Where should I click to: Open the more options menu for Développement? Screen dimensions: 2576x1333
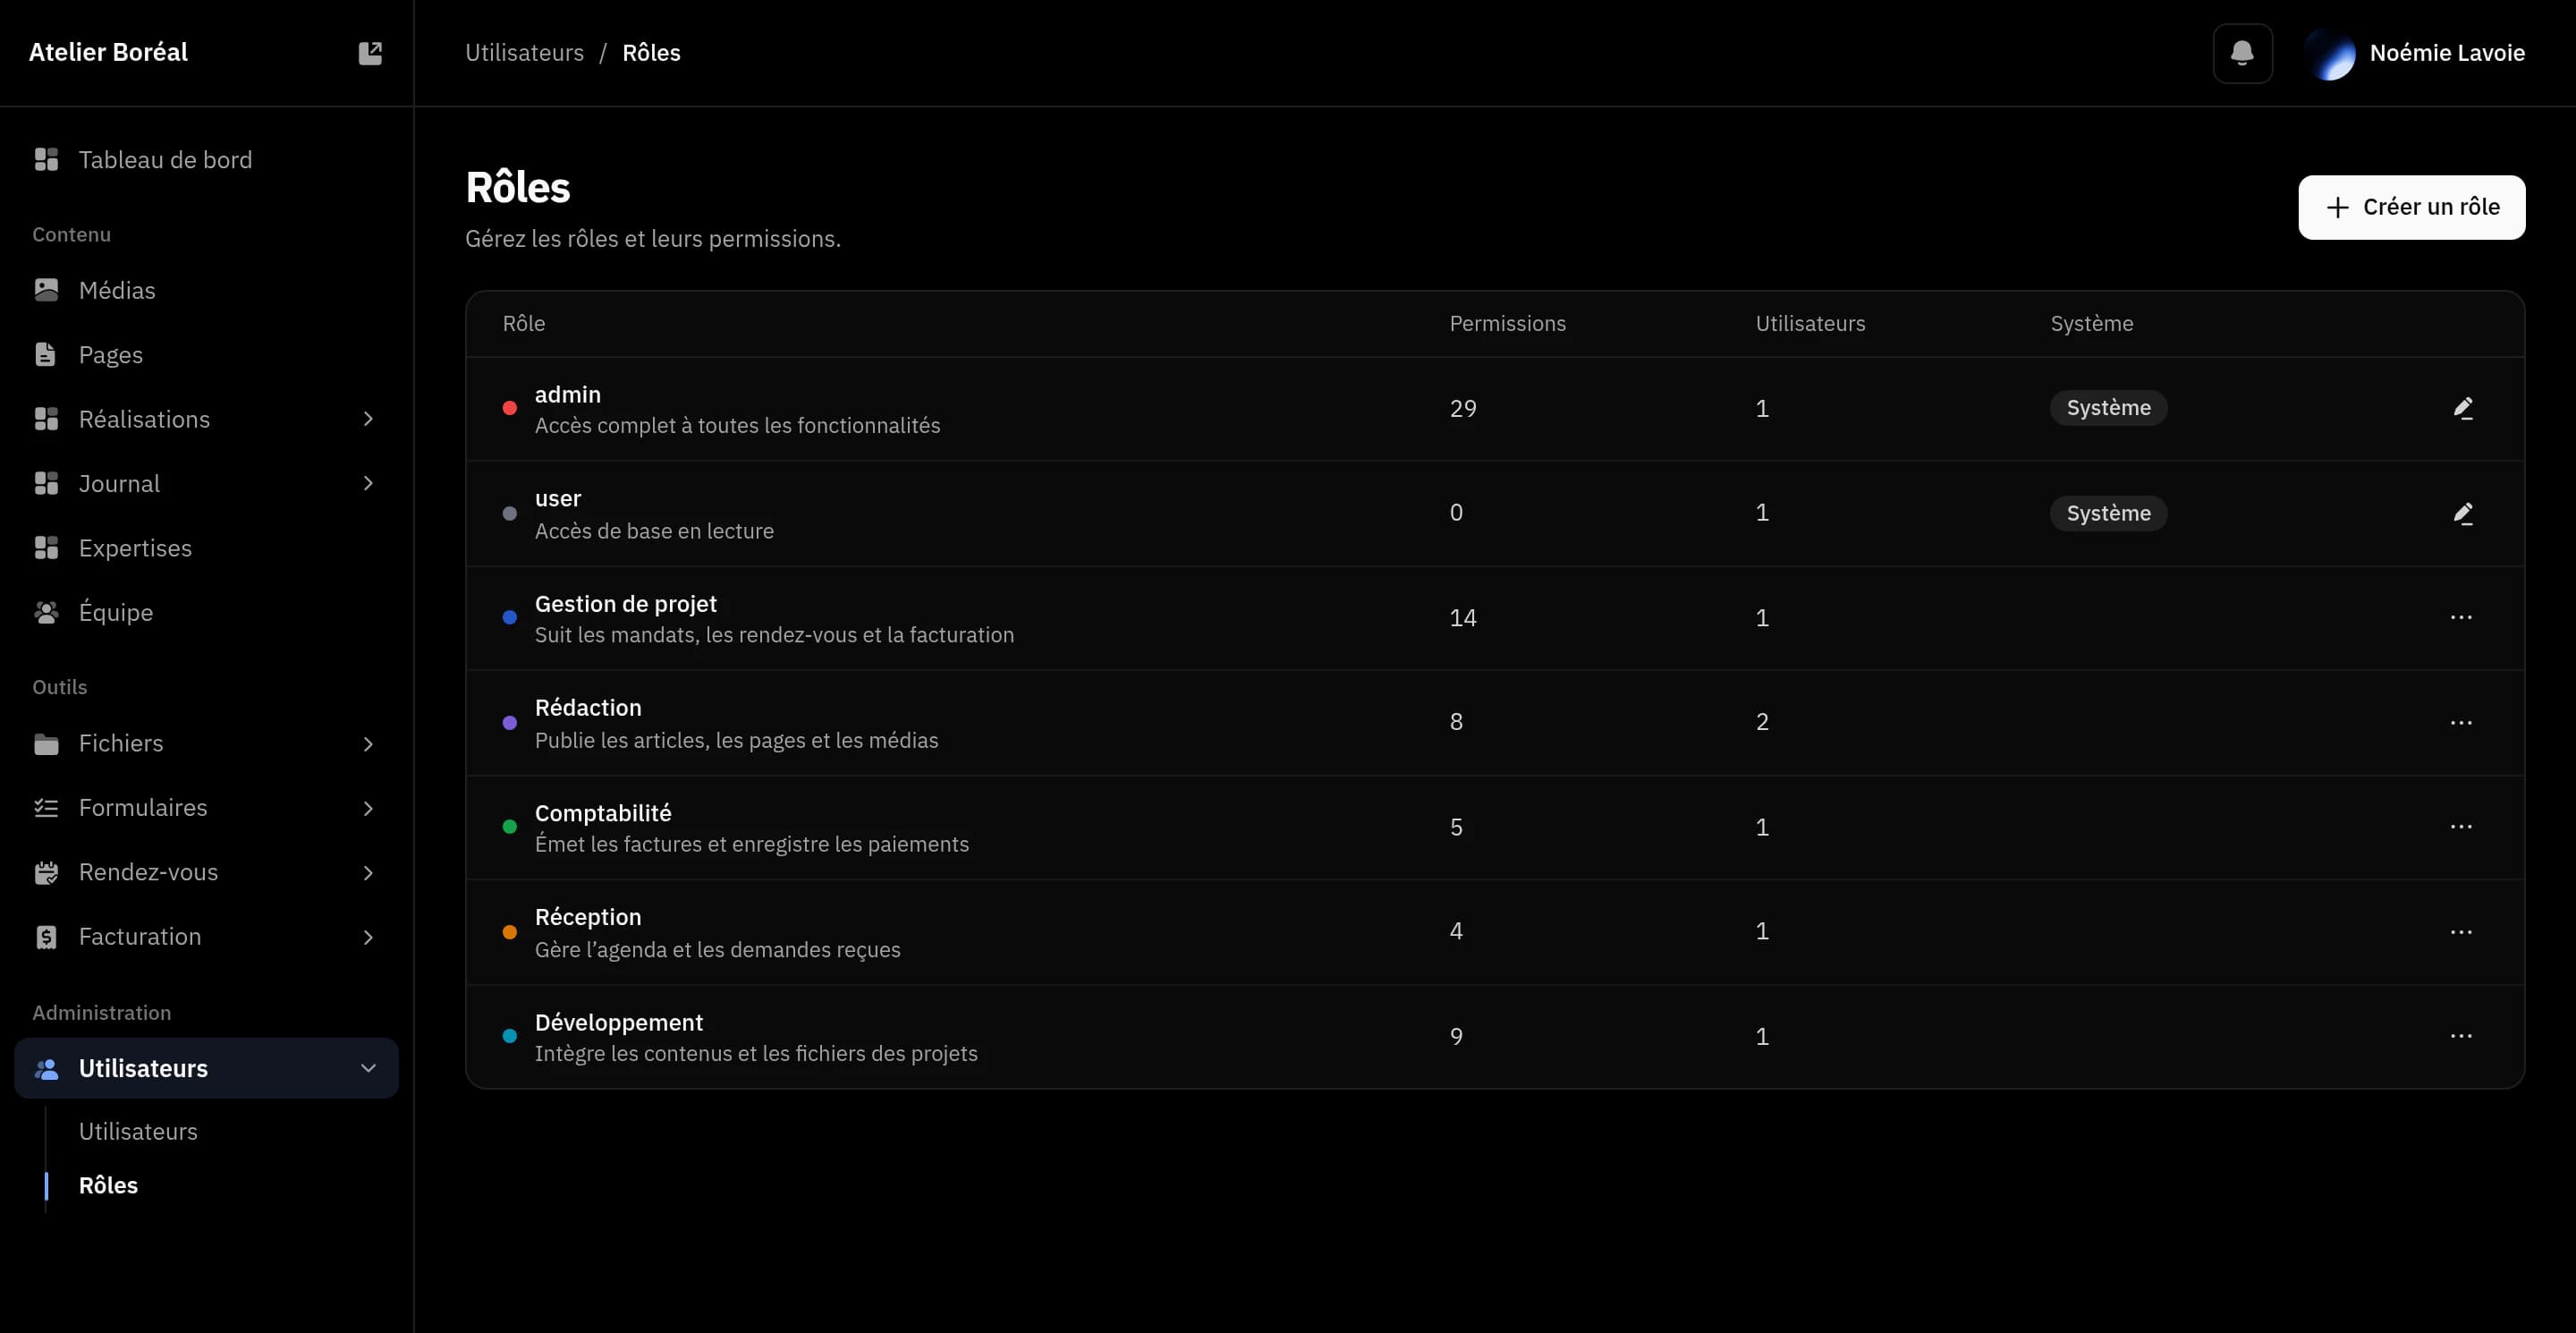2460,1036
